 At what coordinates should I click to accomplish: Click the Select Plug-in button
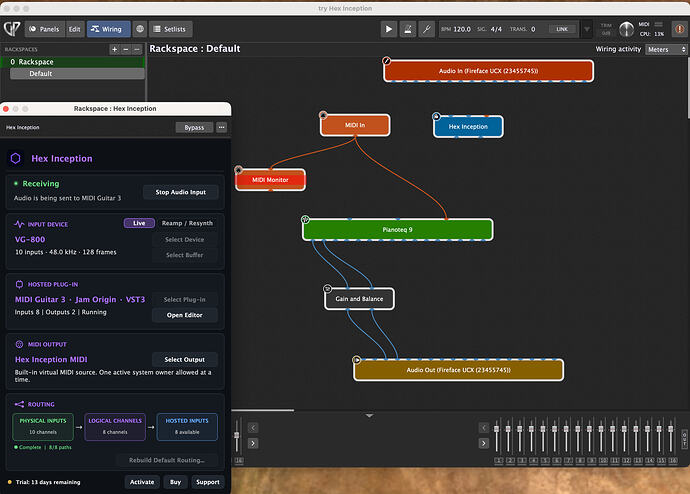tap(184, 299)
